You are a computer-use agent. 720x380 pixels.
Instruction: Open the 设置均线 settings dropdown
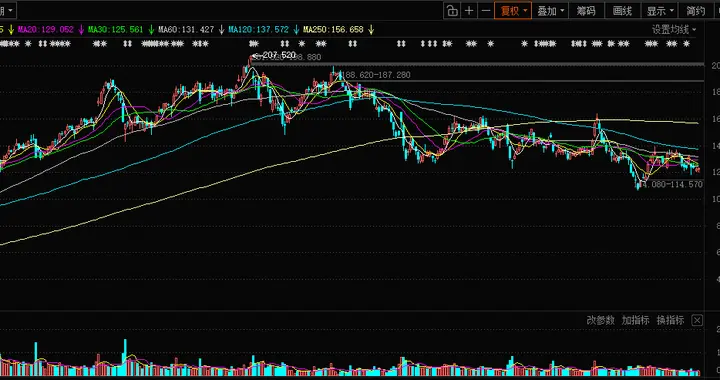674,30
